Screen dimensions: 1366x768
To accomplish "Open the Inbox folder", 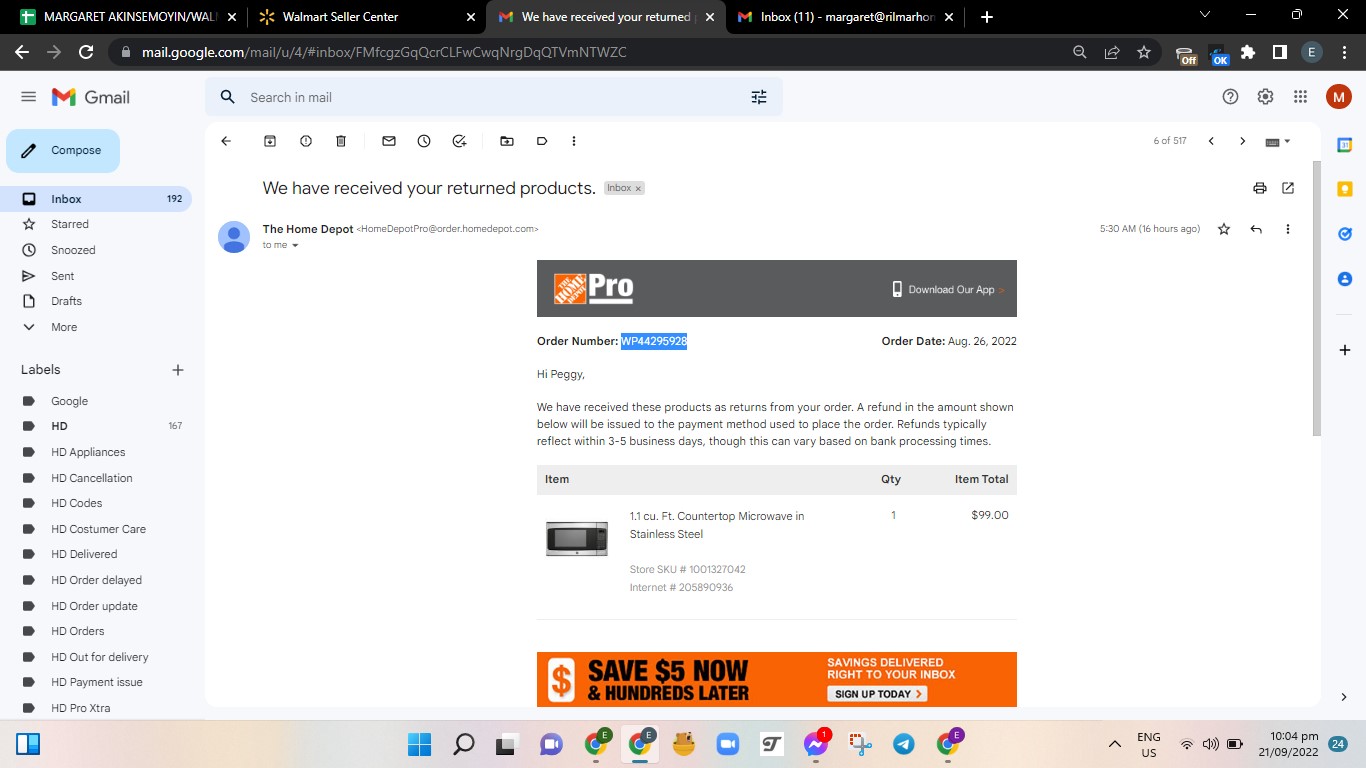I will [96, 199].
